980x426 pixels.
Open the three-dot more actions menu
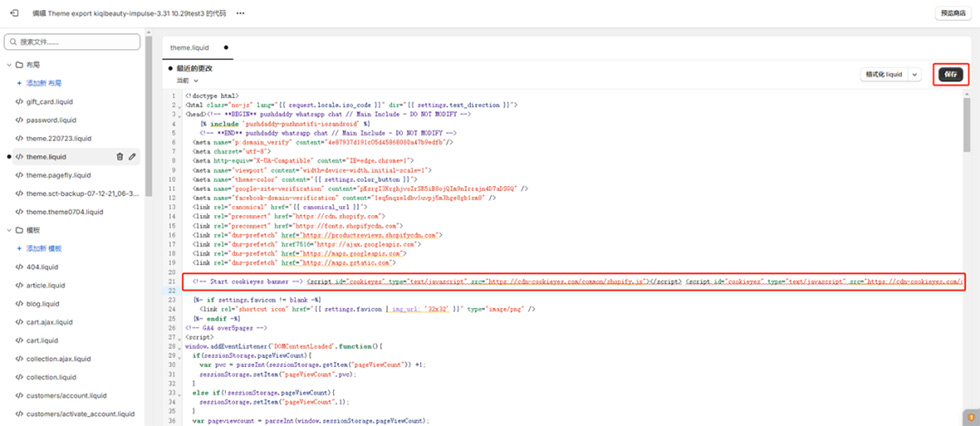click(x=240, y=13)
